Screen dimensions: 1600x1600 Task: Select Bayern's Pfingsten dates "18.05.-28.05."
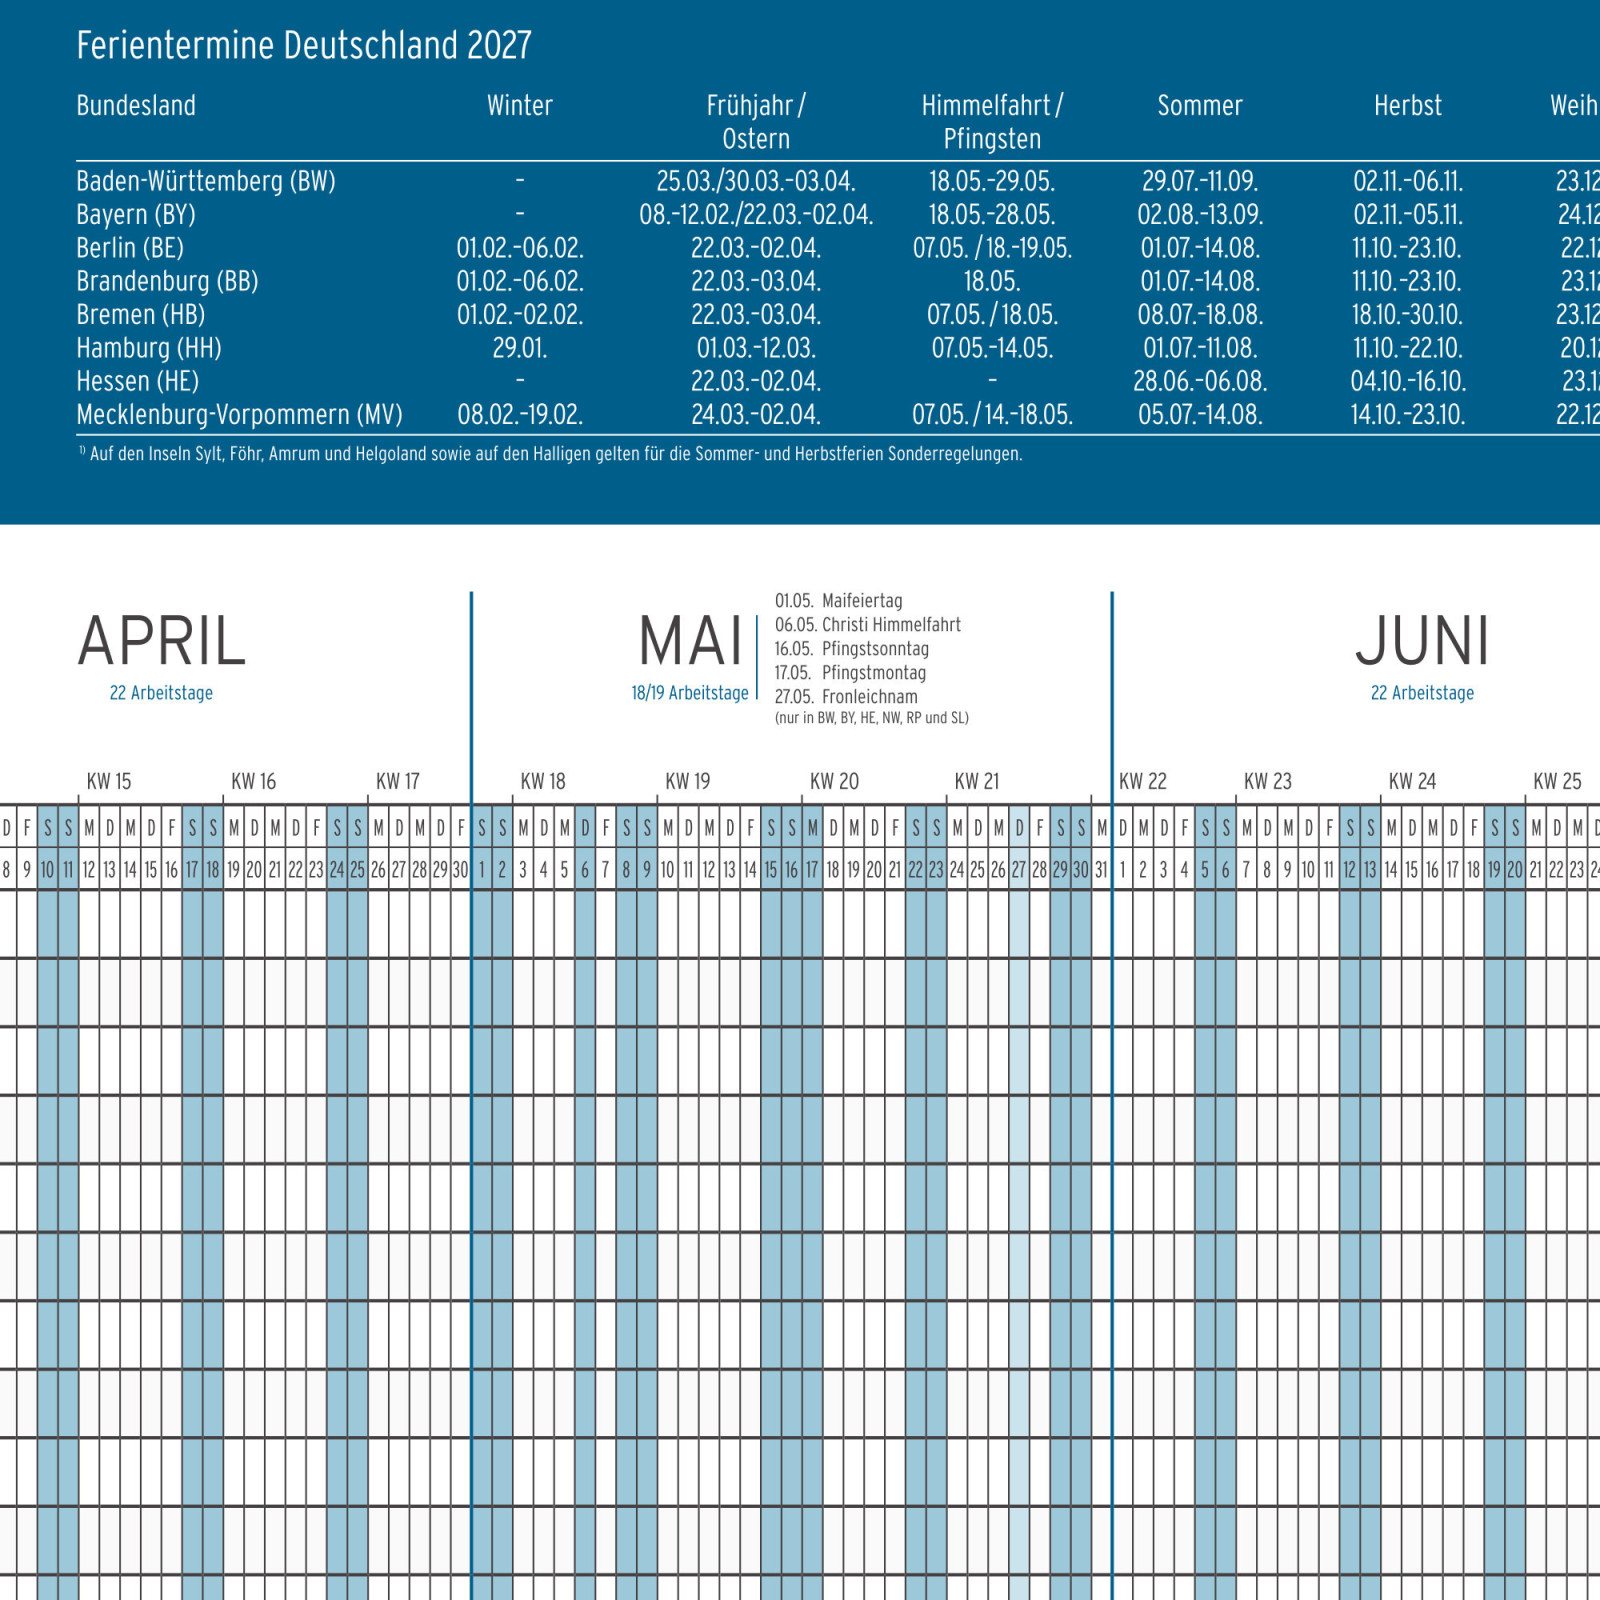click(x=992, y=215)
